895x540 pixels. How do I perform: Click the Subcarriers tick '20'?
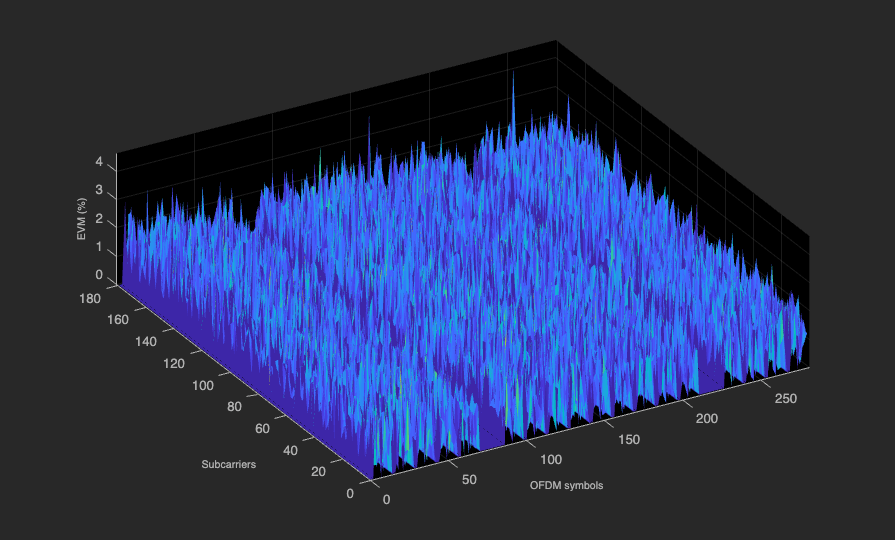coord(318,472)
